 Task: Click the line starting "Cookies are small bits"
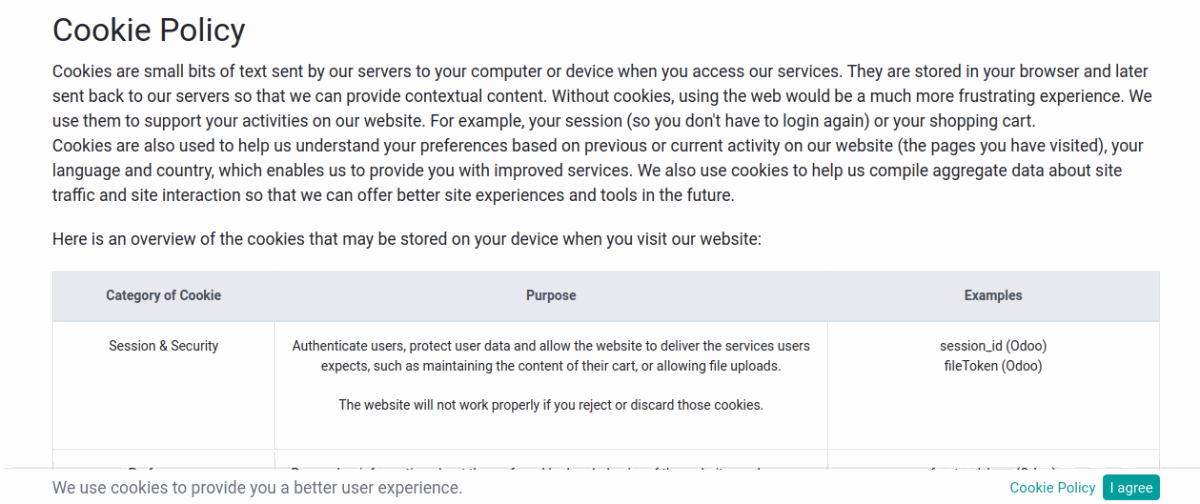point(600,72)
